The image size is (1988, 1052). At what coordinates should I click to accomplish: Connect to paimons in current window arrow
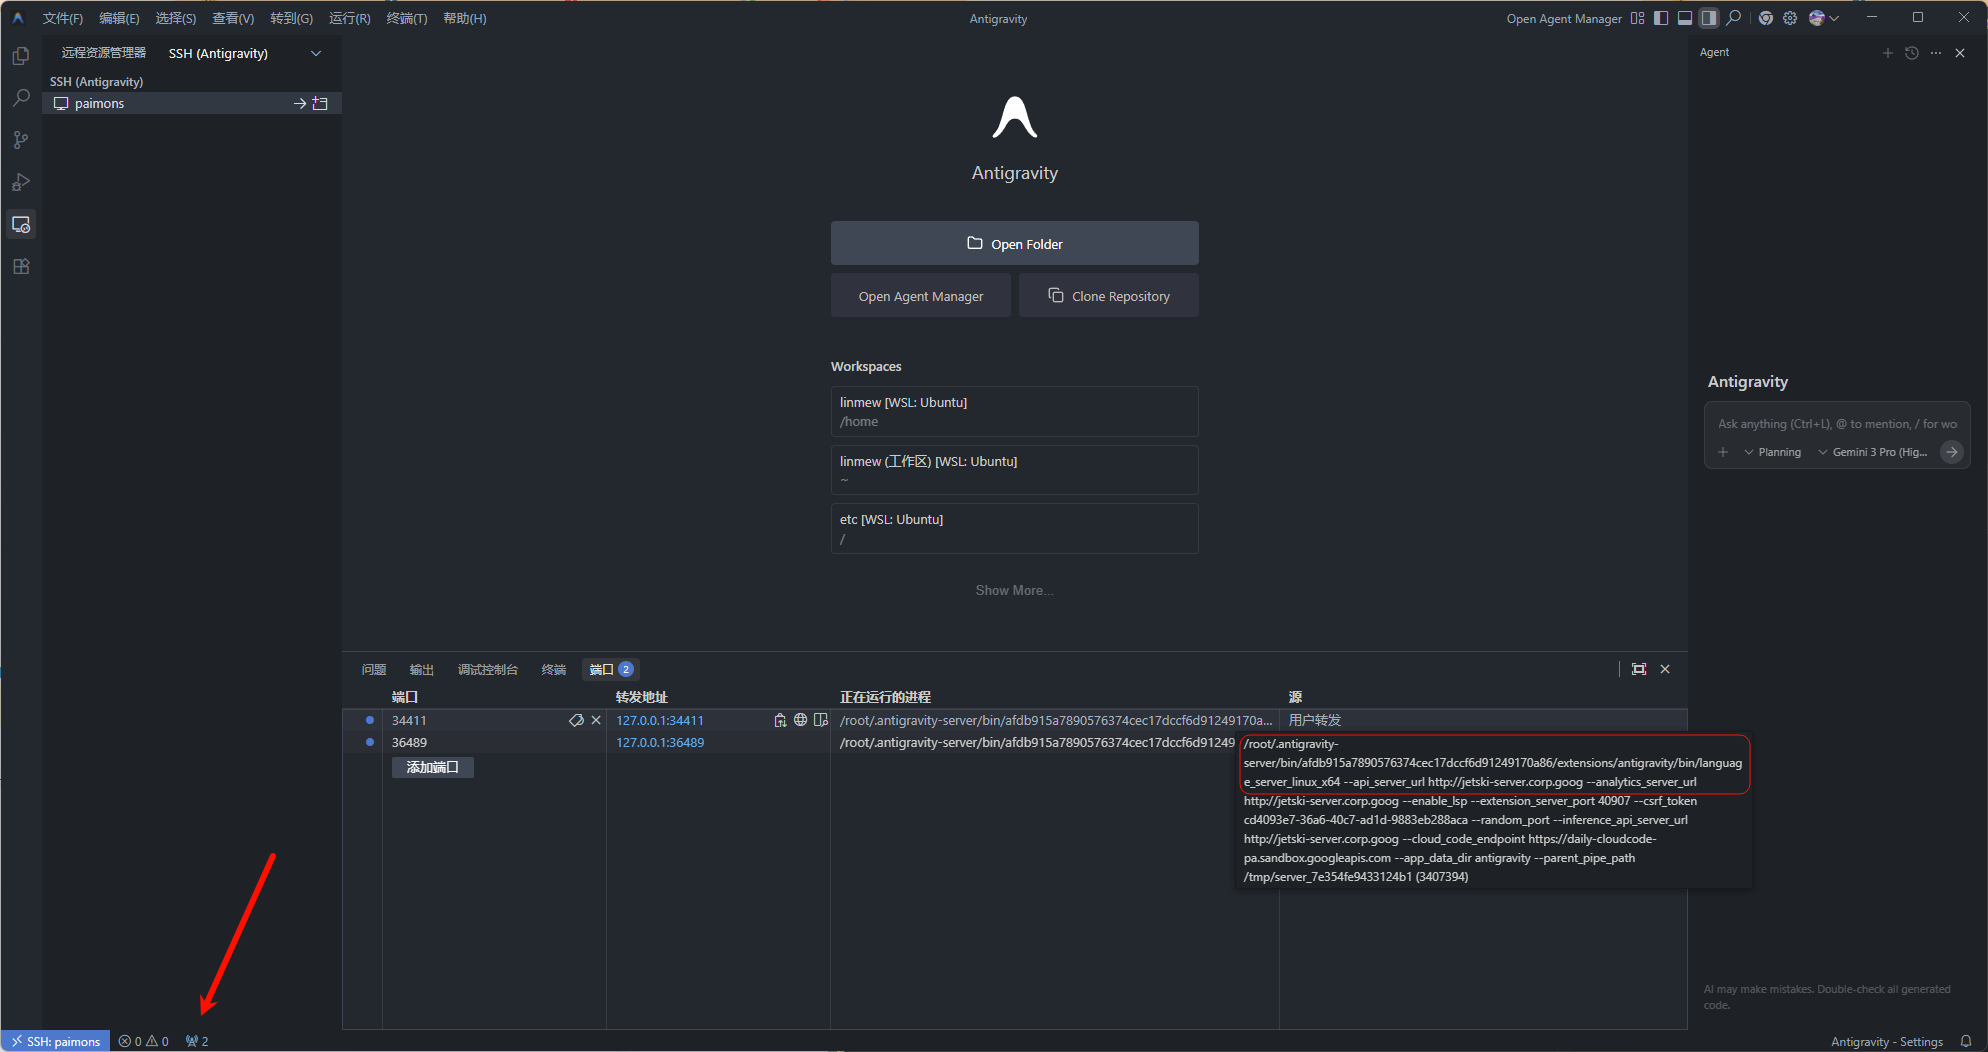click(x=299, y=103)
